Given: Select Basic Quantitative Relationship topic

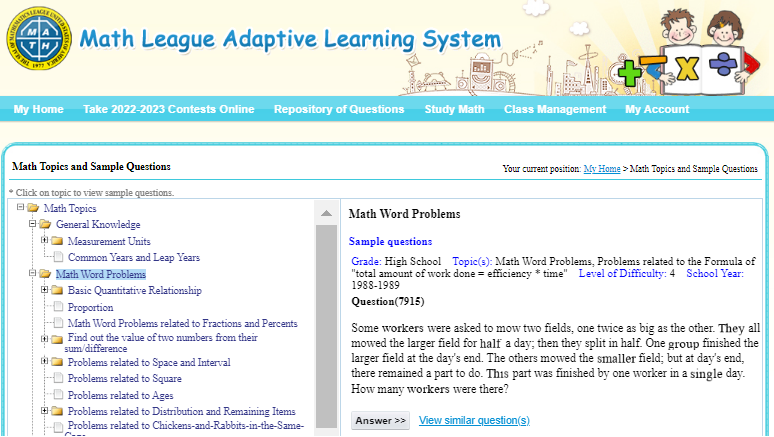Looking at the screenshot, I should [x=135, y=290].
